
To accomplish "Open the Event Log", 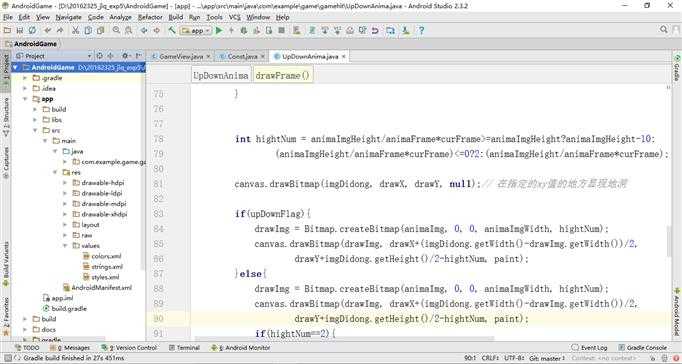I will click(590, 348).
